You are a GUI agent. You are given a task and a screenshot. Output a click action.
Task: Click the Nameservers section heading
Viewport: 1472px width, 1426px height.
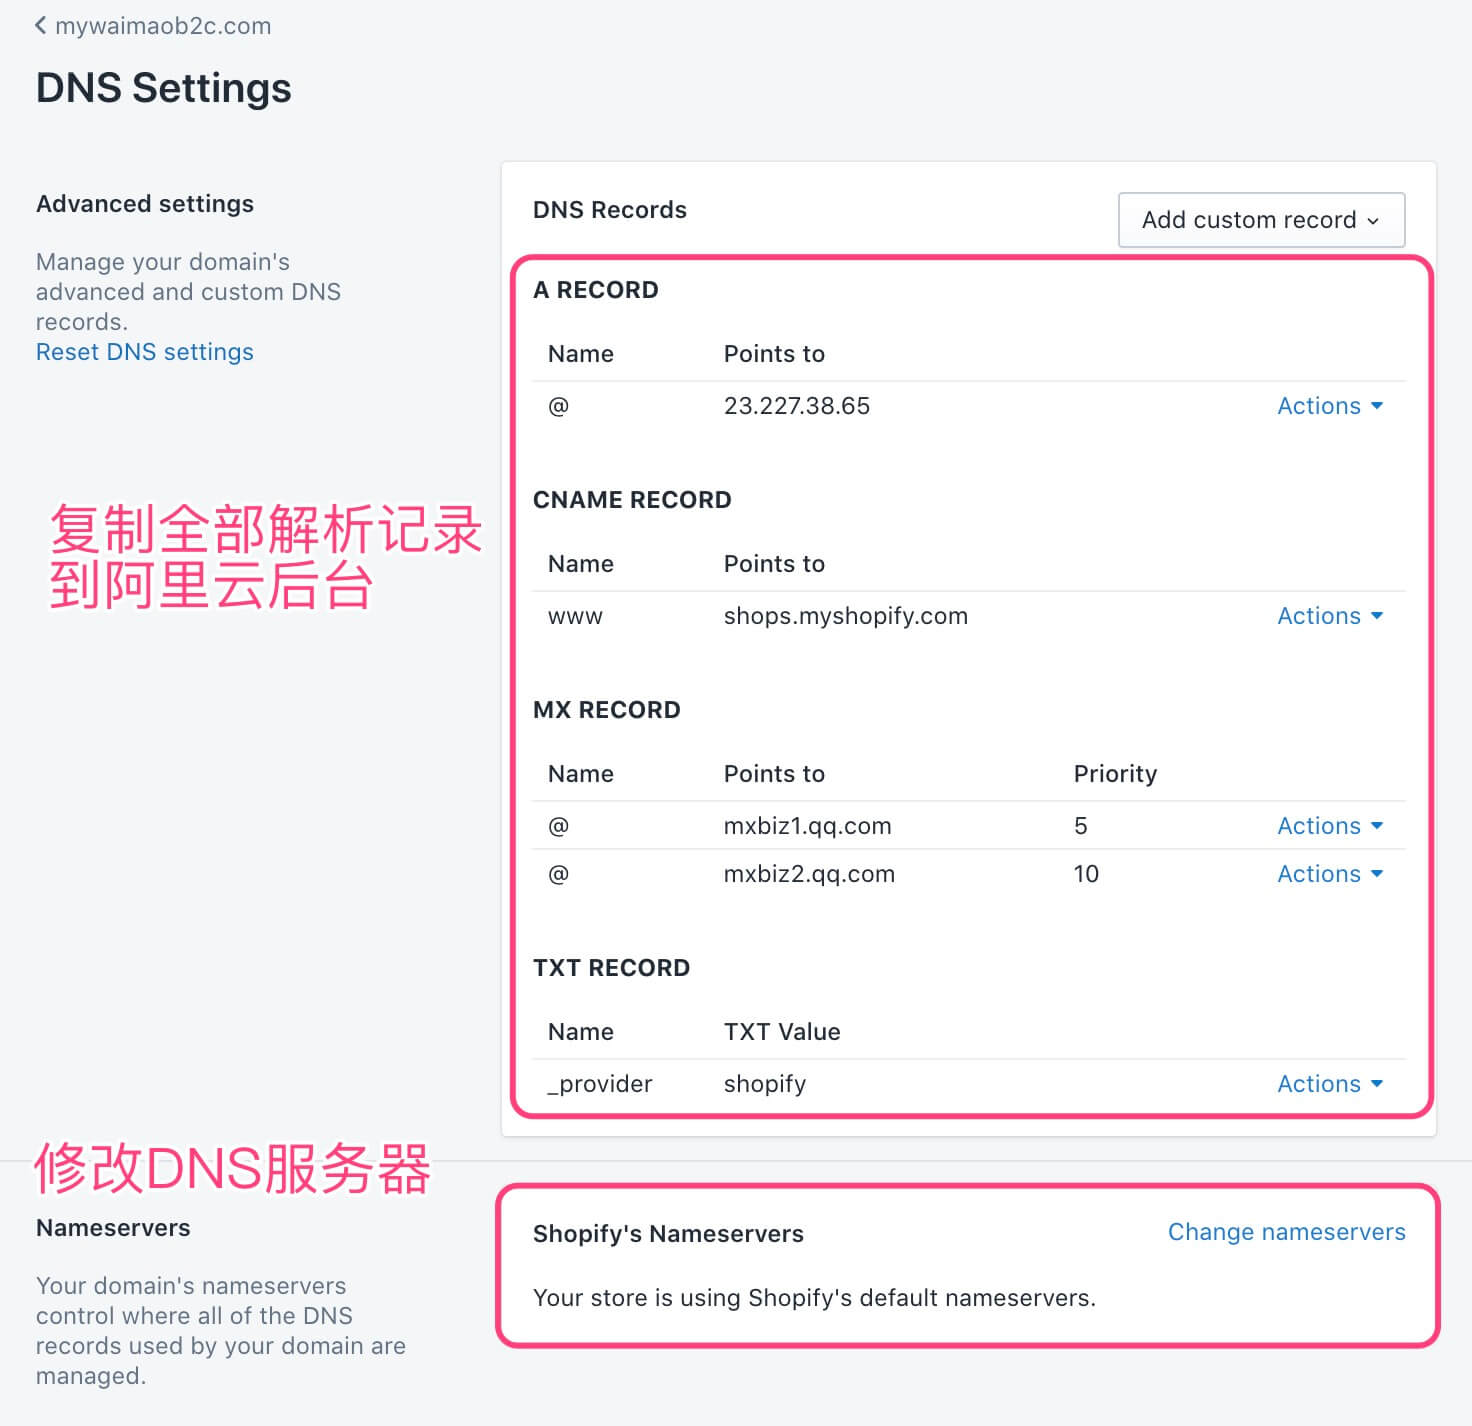(x=113, y=1228)
